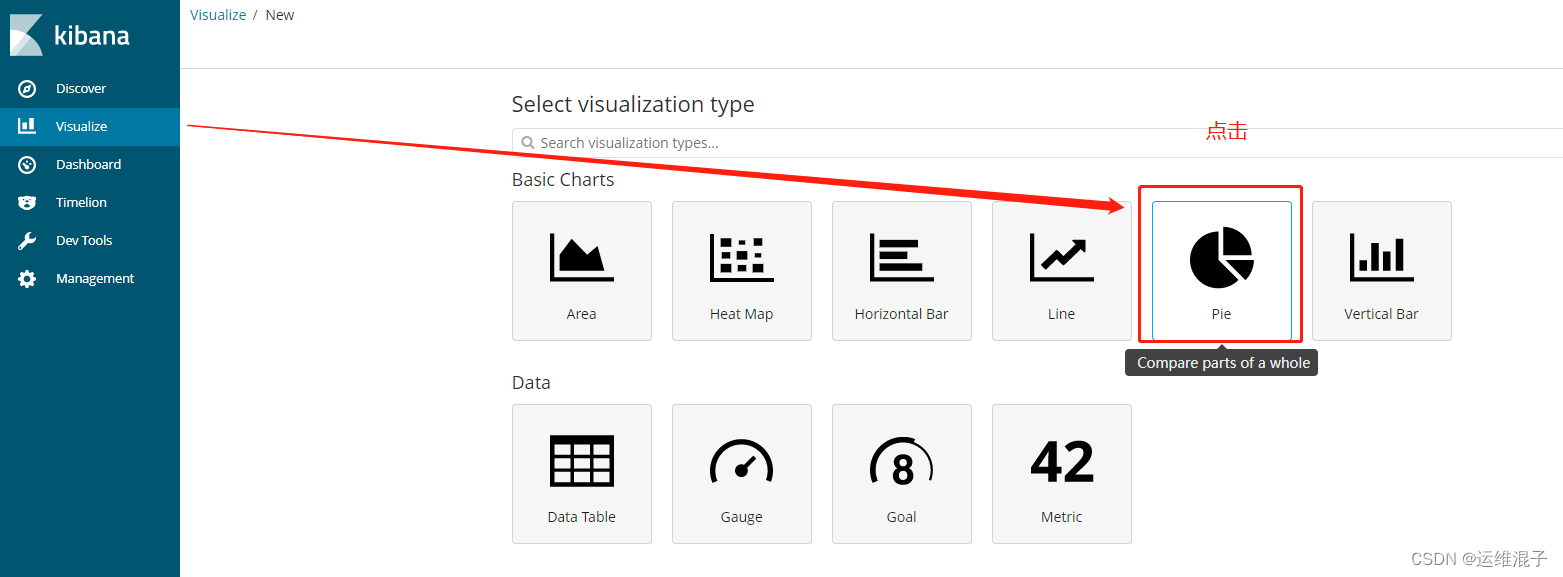Click the New breadcrumb text
The height and width of the screenshot is (577, 1563).
click(x=280, y=15)
